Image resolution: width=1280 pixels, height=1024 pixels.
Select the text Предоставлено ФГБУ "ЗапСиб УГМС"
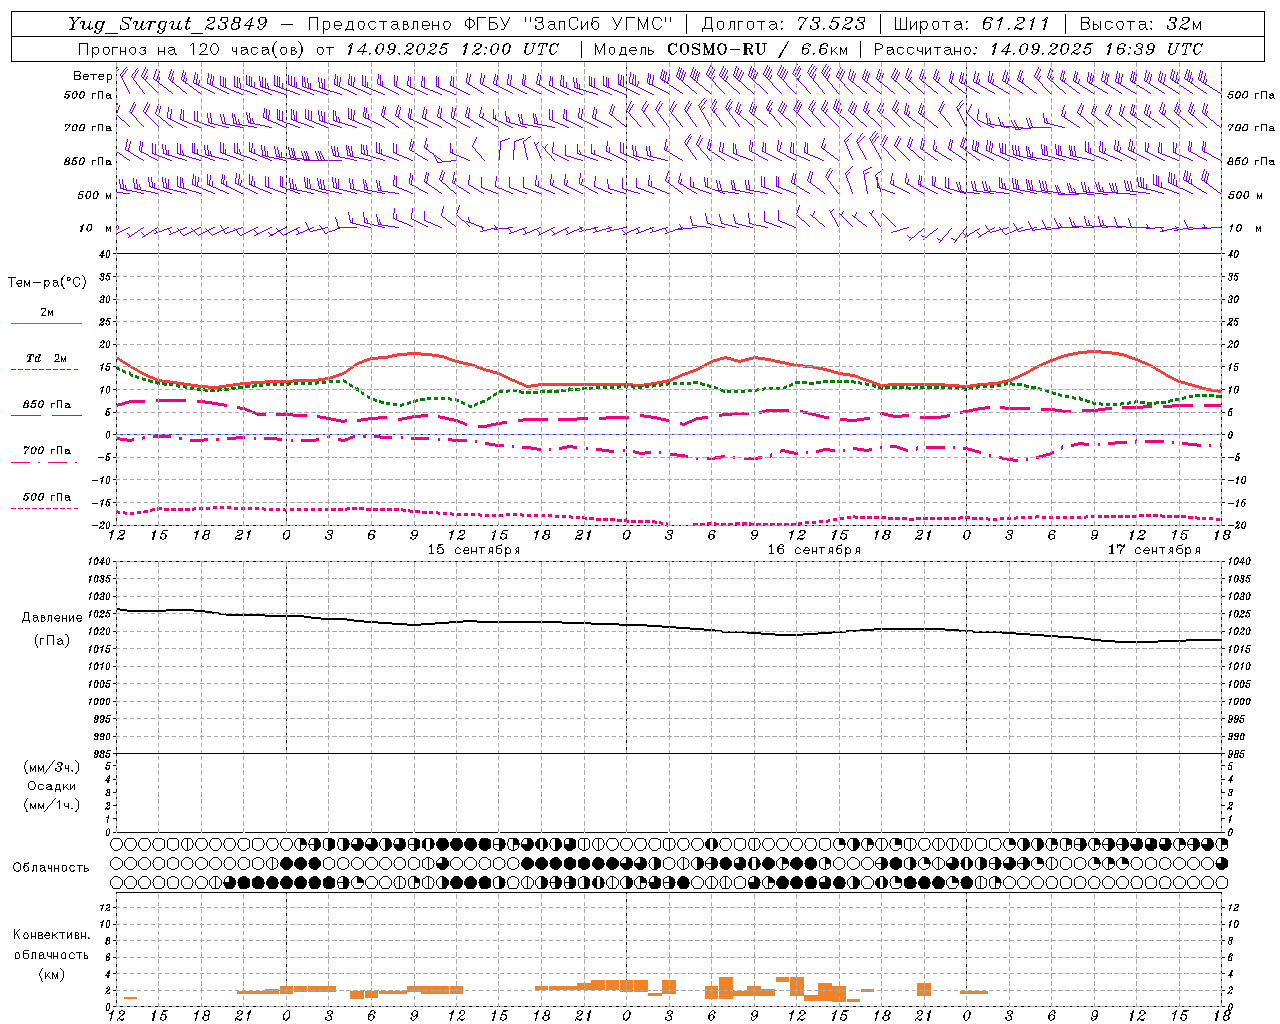click(x=490, y=24)
